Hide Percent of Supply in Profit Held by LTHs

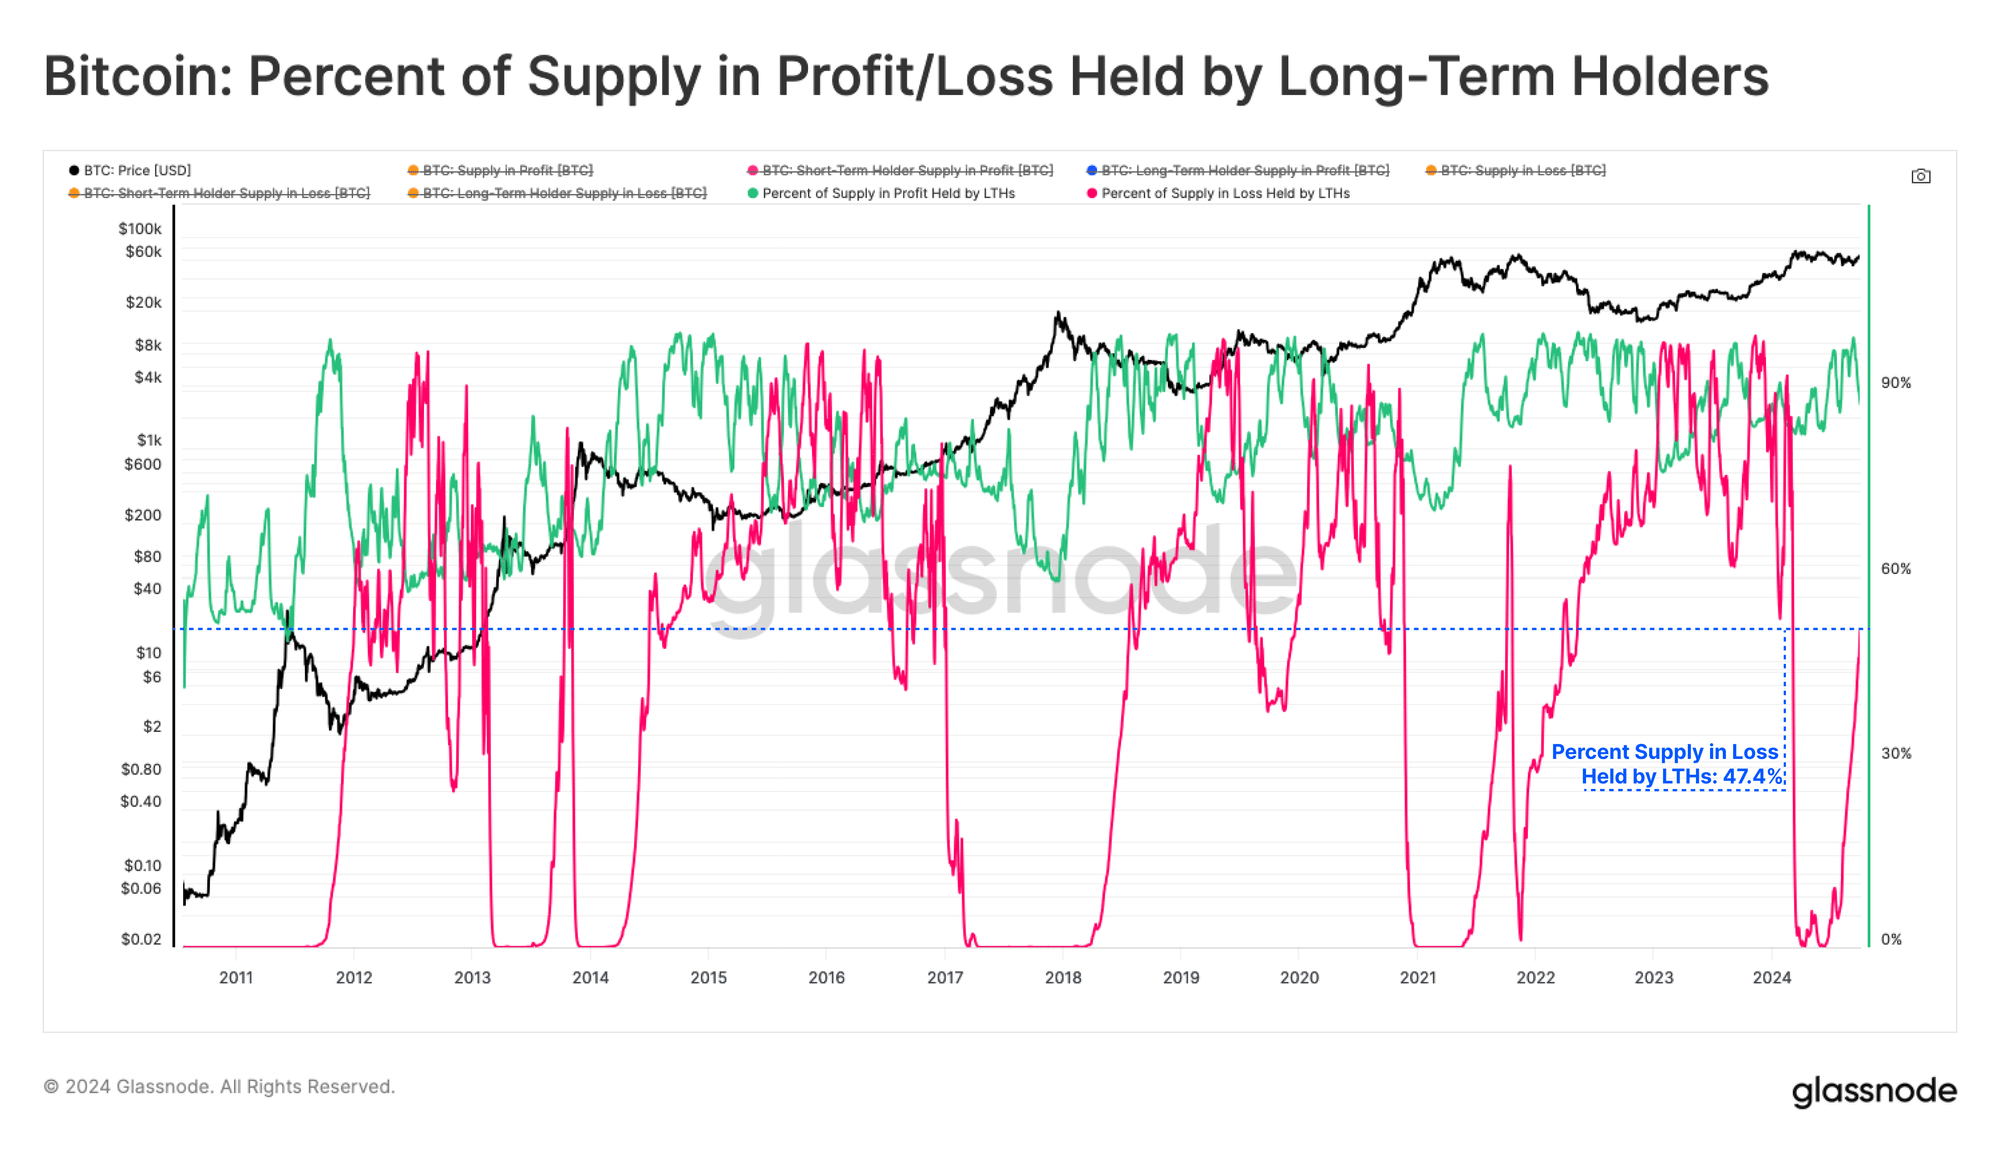[888, 194]
